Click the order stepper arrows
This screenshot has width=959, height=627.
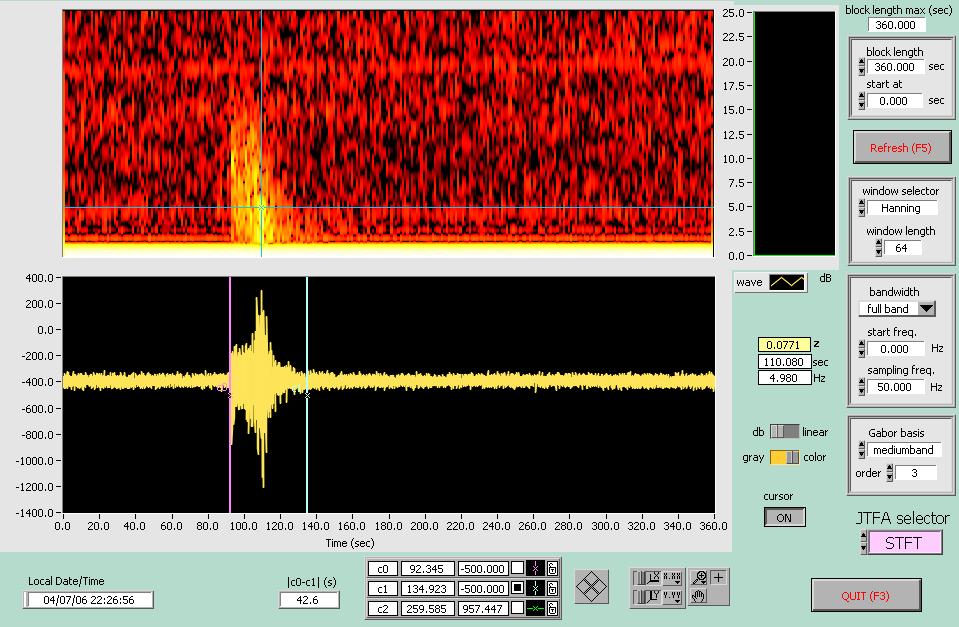(x=890, y=473)
